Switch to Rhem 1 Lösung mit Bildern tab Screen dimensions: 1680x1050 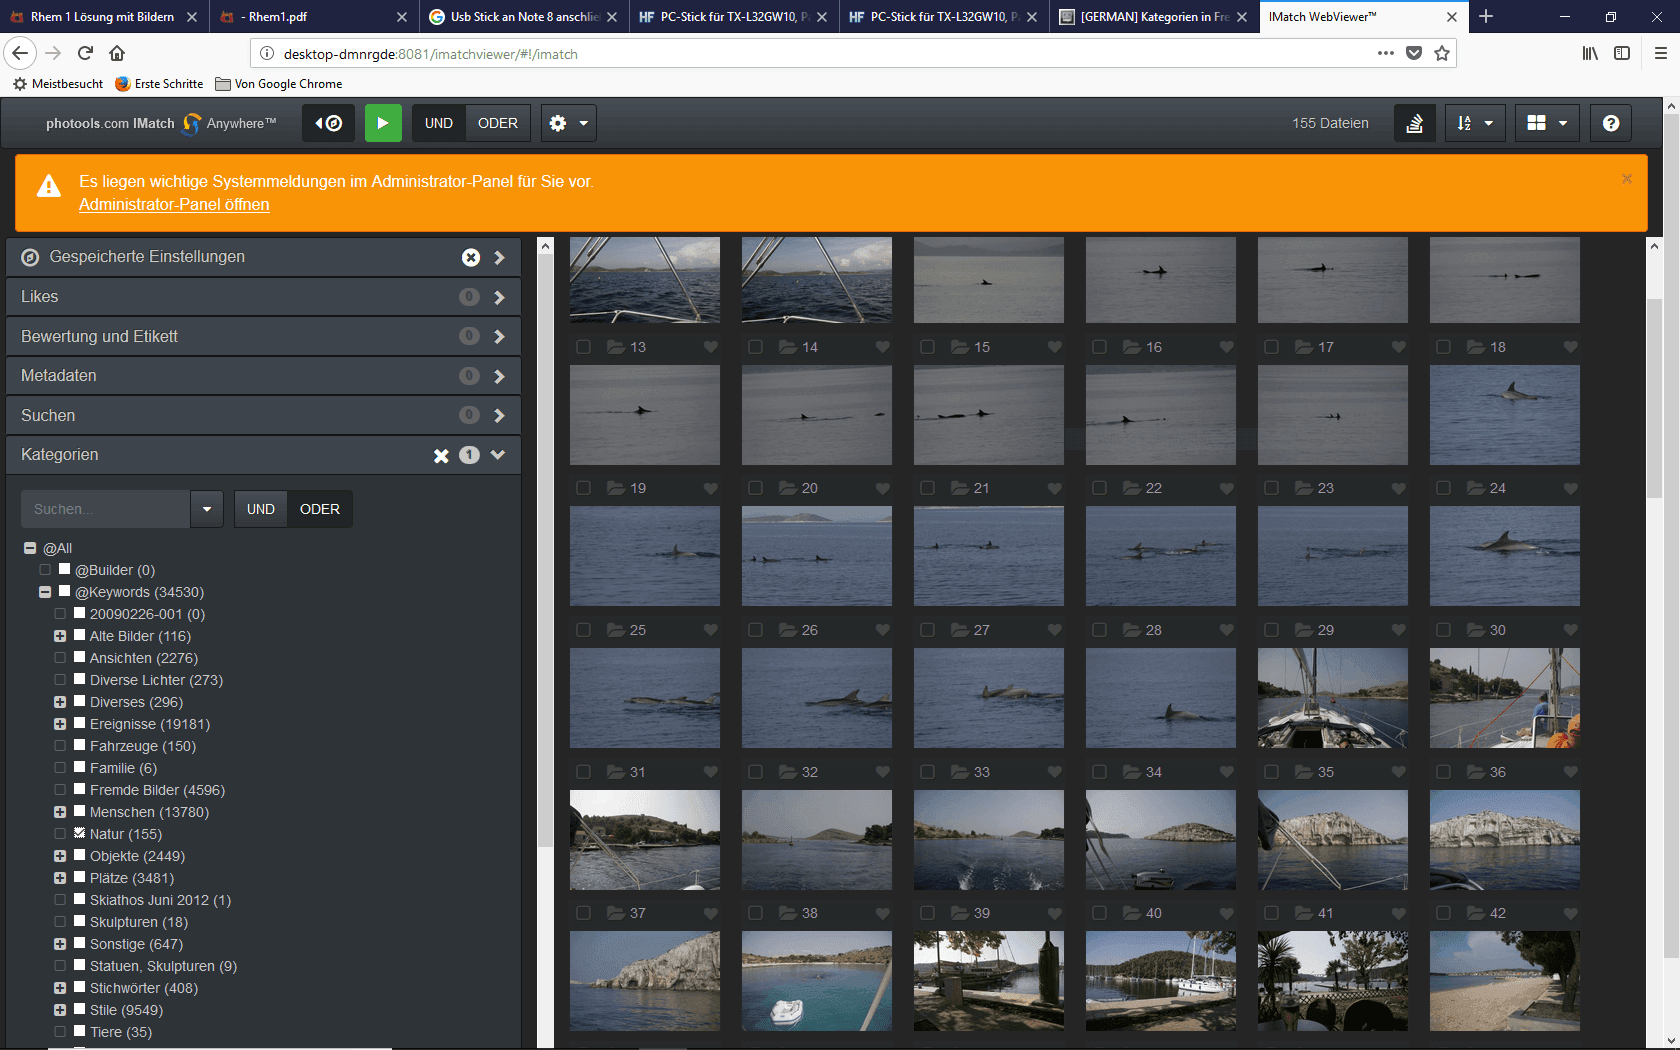tap(104, 17)
